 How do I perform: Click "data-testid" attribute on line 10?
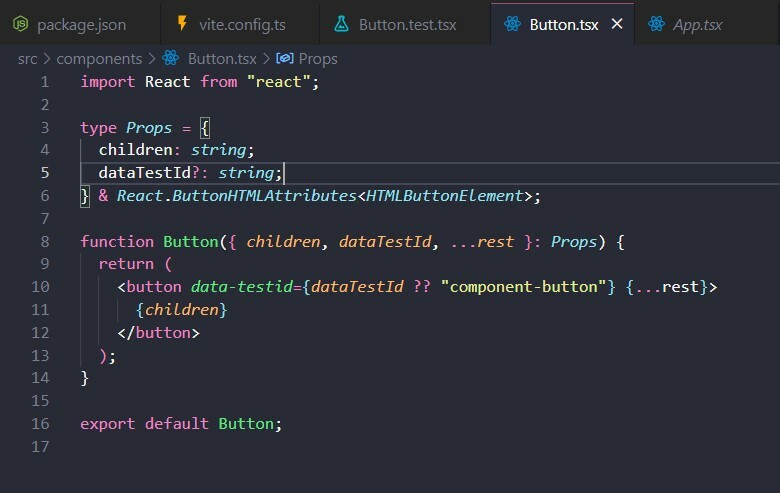pyautogui.click(x=242, y=287)
